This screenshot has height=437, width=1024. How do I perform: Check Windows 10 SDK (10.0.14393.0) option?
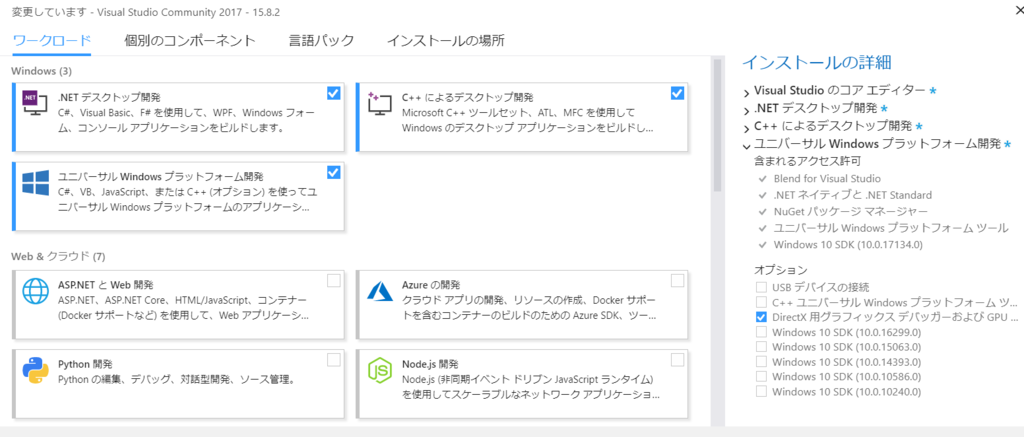coord(761,362)
